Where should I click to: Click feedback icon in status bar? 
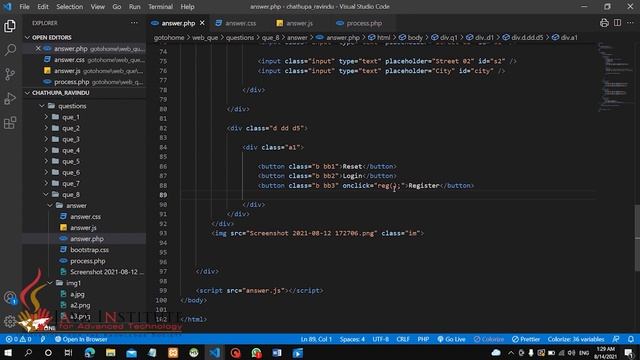[616, 339]
